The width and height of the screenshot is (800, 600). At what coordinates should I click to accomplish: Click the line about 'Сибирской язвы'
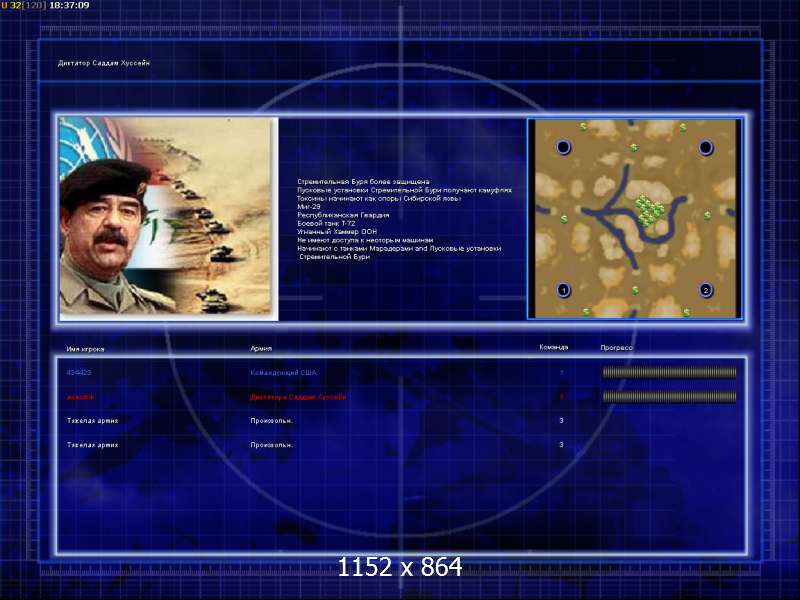point(379,198)
